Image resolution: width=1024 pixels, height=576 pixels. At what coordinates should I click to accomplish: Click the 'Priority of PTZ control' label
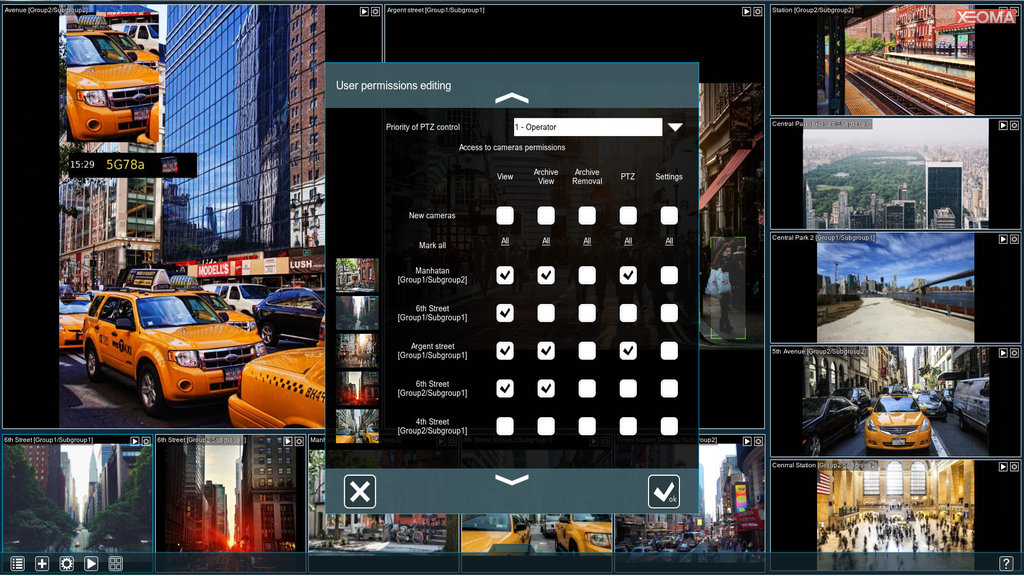point(423,127)
